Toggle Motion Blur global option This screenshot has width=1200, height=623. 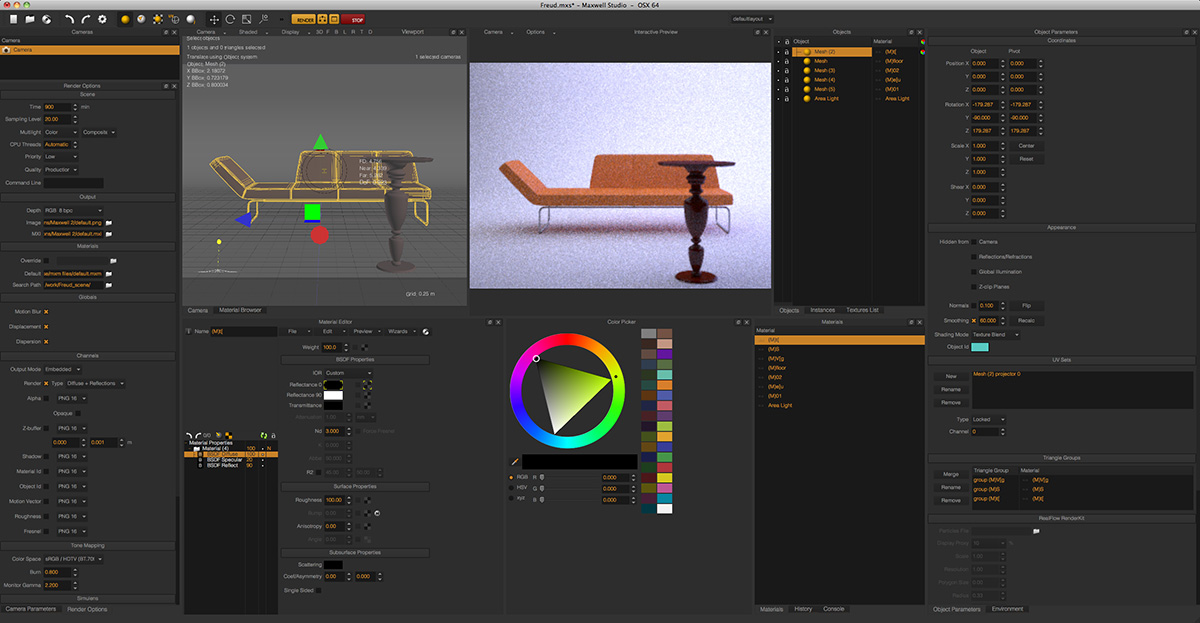click(46, 312)
